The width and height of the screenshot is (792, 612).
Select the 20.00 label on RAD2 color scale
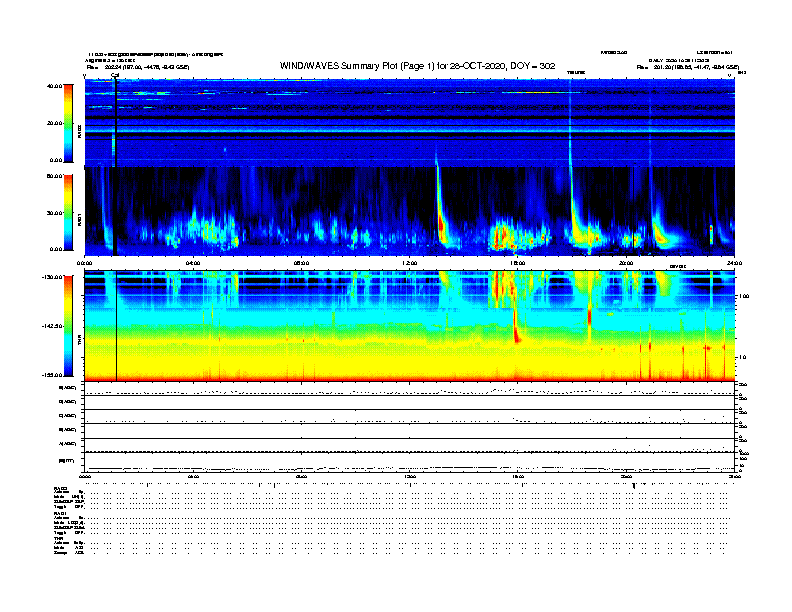point(54,123)
